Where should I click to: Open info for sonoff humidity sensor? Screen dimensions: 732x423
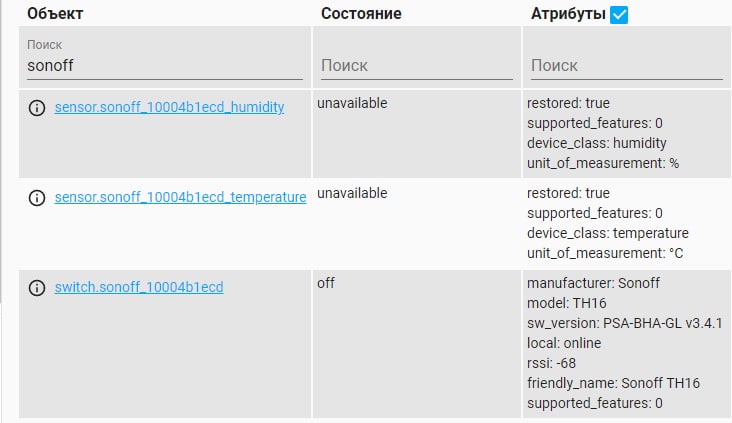37,108
